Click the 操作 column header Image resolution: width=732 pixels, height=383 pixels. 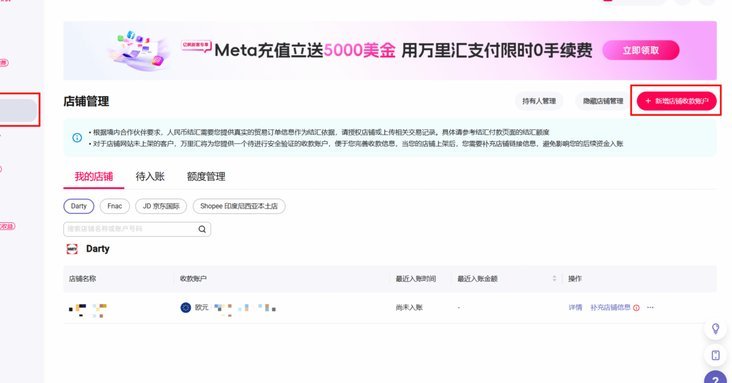[x=575, y=279]
